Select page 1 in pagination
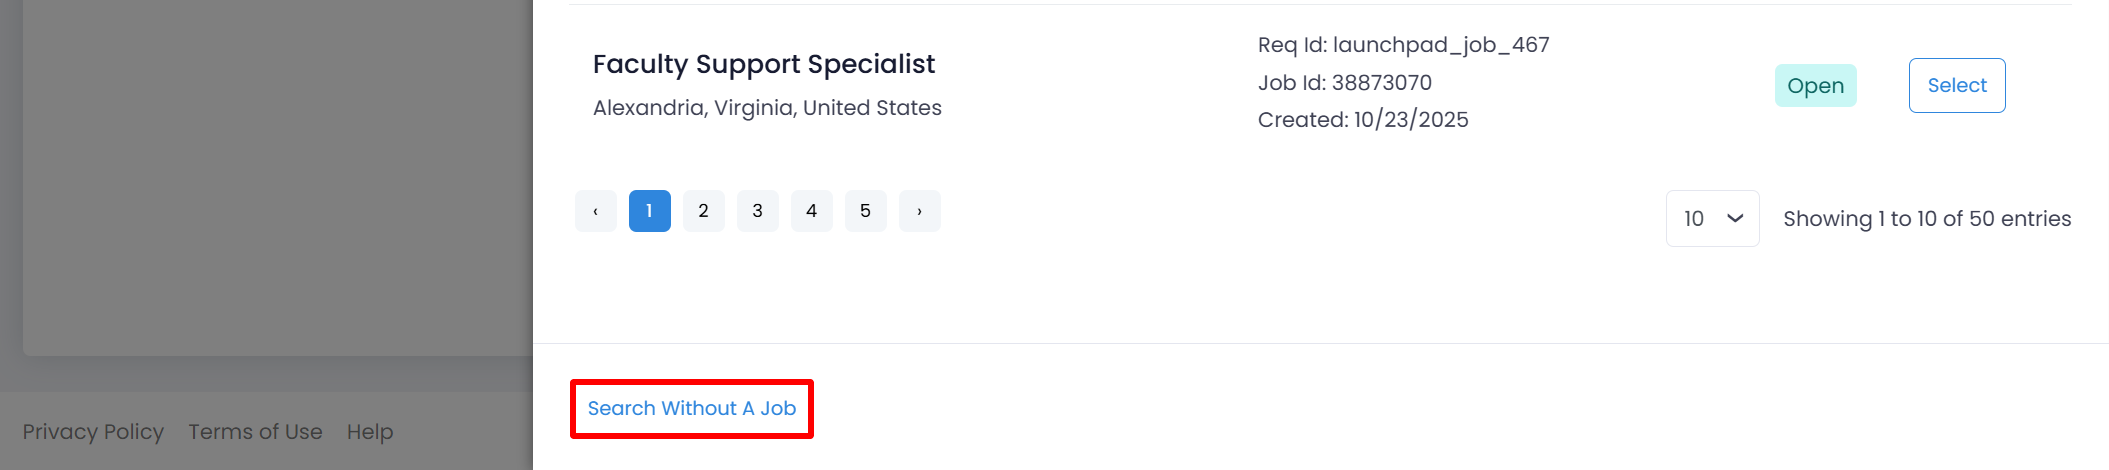2109x470 pixels. click(649, 211)
